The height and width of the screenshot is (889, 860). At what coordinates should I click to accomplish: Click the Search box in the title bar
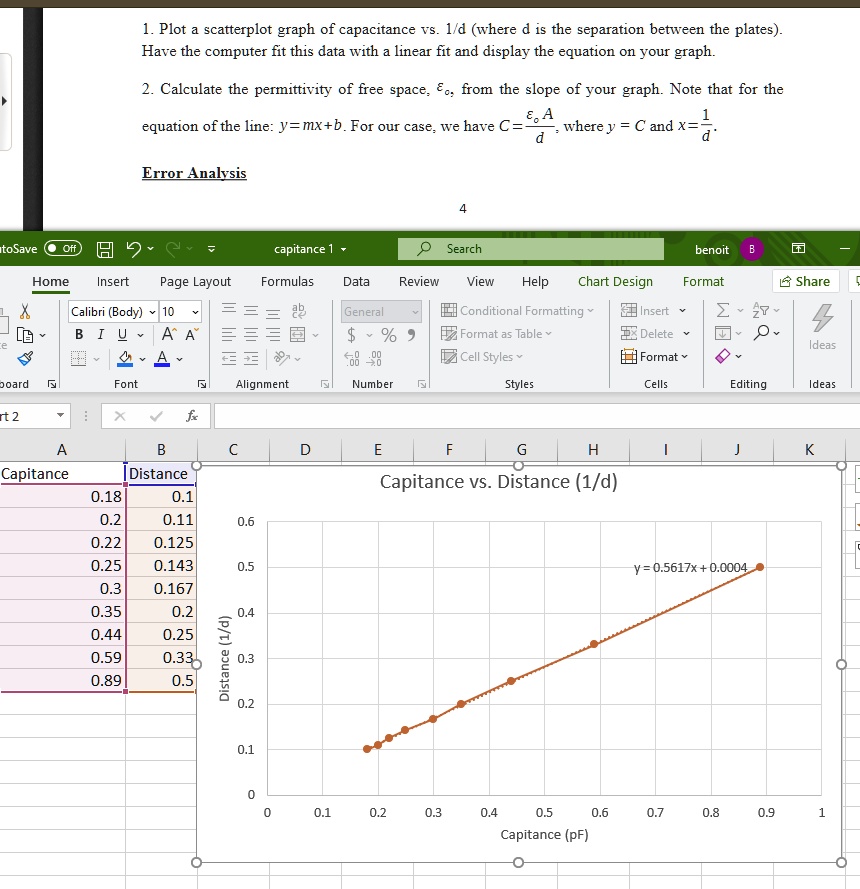point(530,248)
